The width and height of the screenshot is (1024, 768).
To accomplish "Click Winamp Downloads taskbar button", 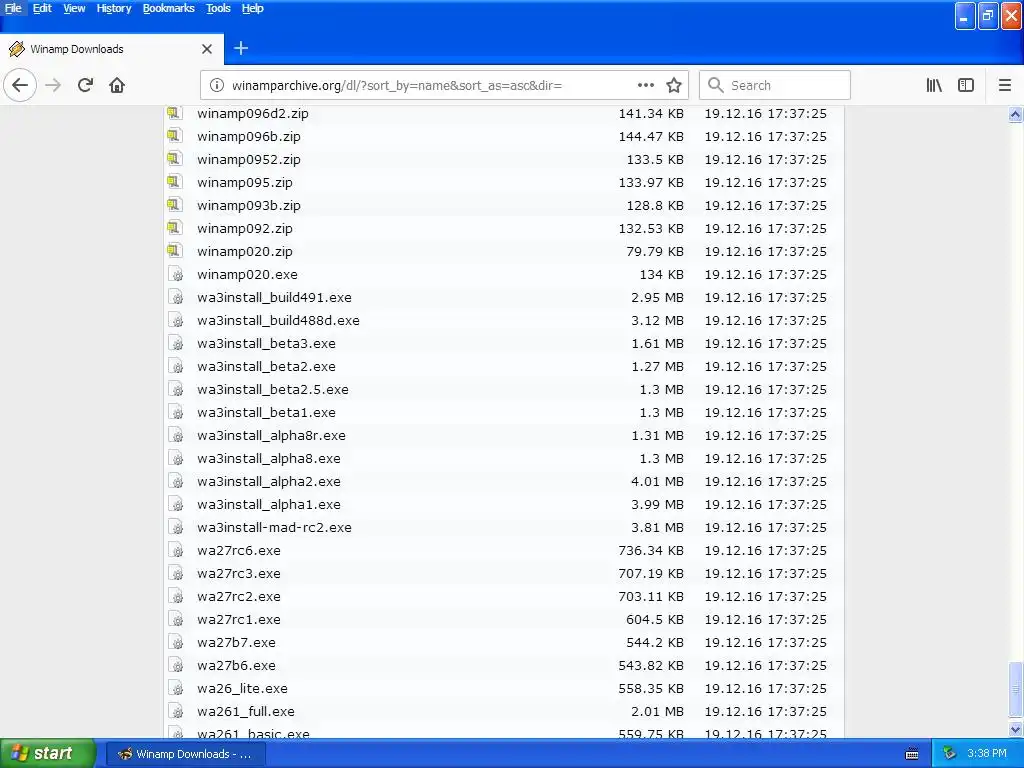I will (x=186, y=754).
